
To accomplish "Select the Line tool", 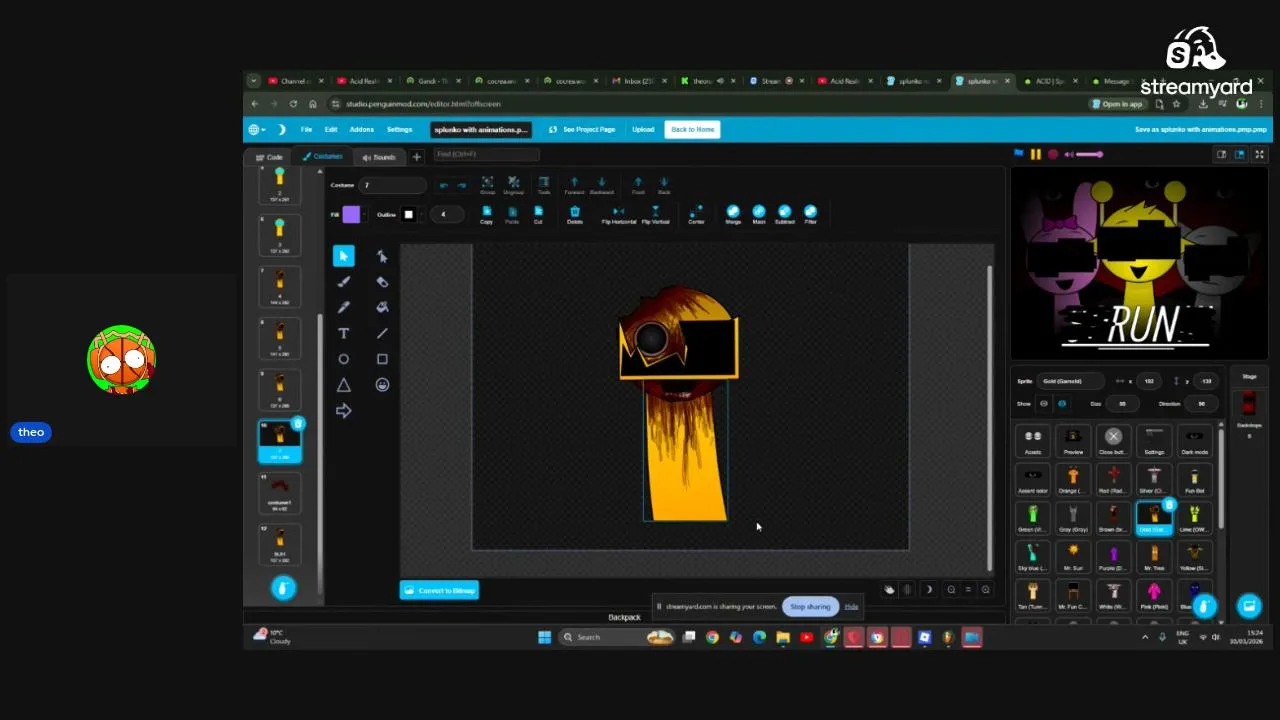I will tap(382, 333).
